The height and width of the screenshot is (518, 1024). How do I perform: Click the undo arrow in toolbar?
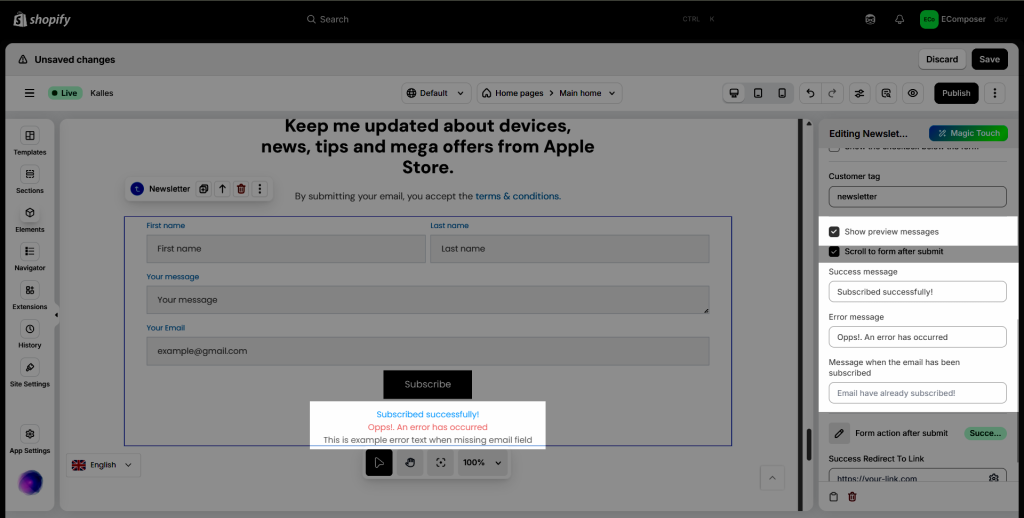[x=811, y=93]
